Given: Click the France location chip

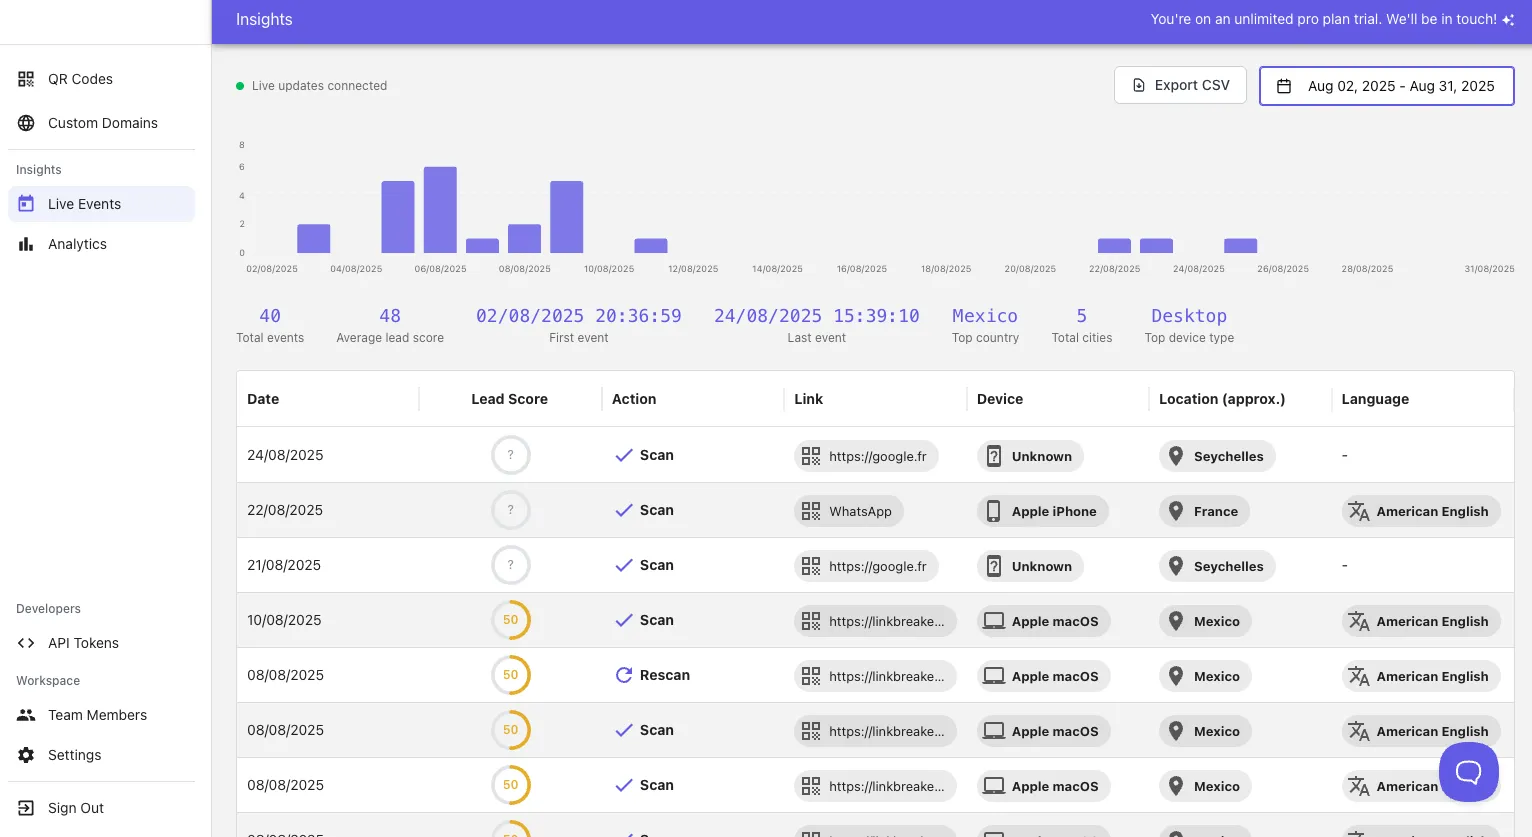Looking at the screenshot, I should coord(1205,511).
